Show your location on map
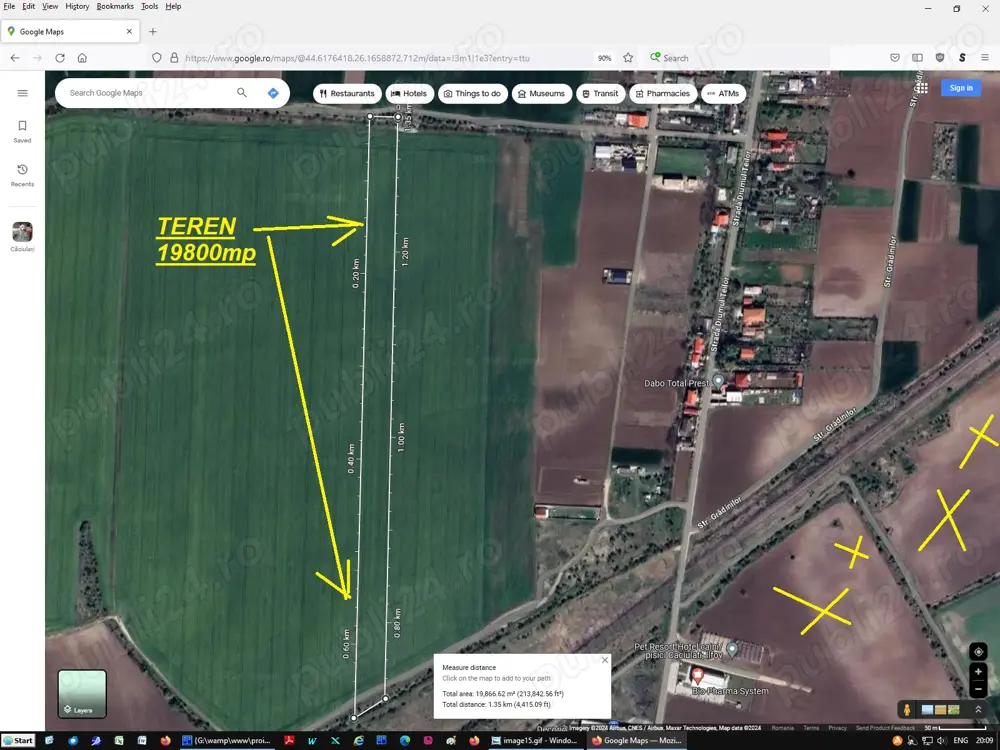Image resolution: width=1000 pixels, height=750 pixels. pos(978,652)
